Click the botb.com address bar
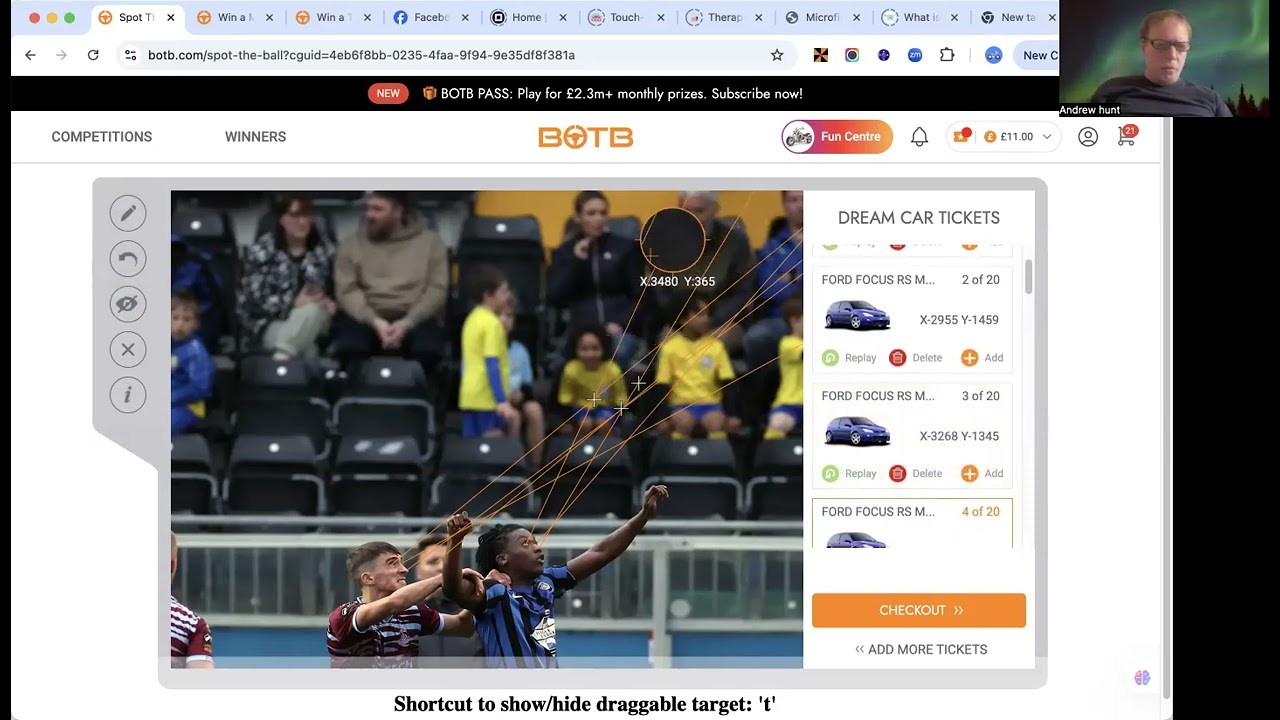Viewport: 1280px width, 720px height. click(x=457, y=55)
